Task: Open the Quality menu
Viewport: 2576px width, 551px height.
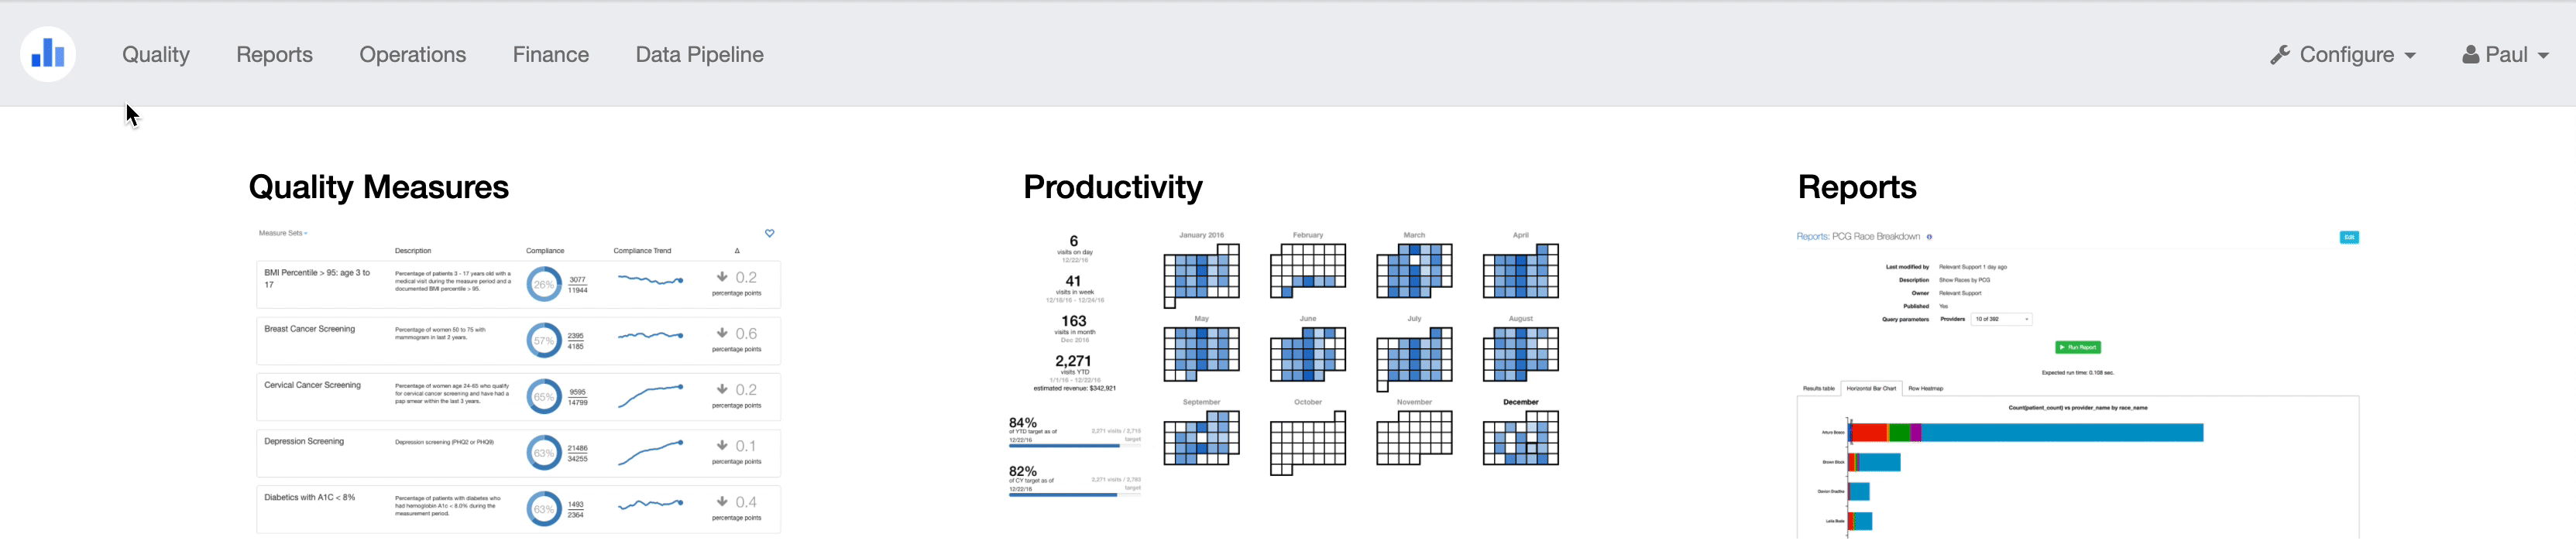Action: pos(156,55)
